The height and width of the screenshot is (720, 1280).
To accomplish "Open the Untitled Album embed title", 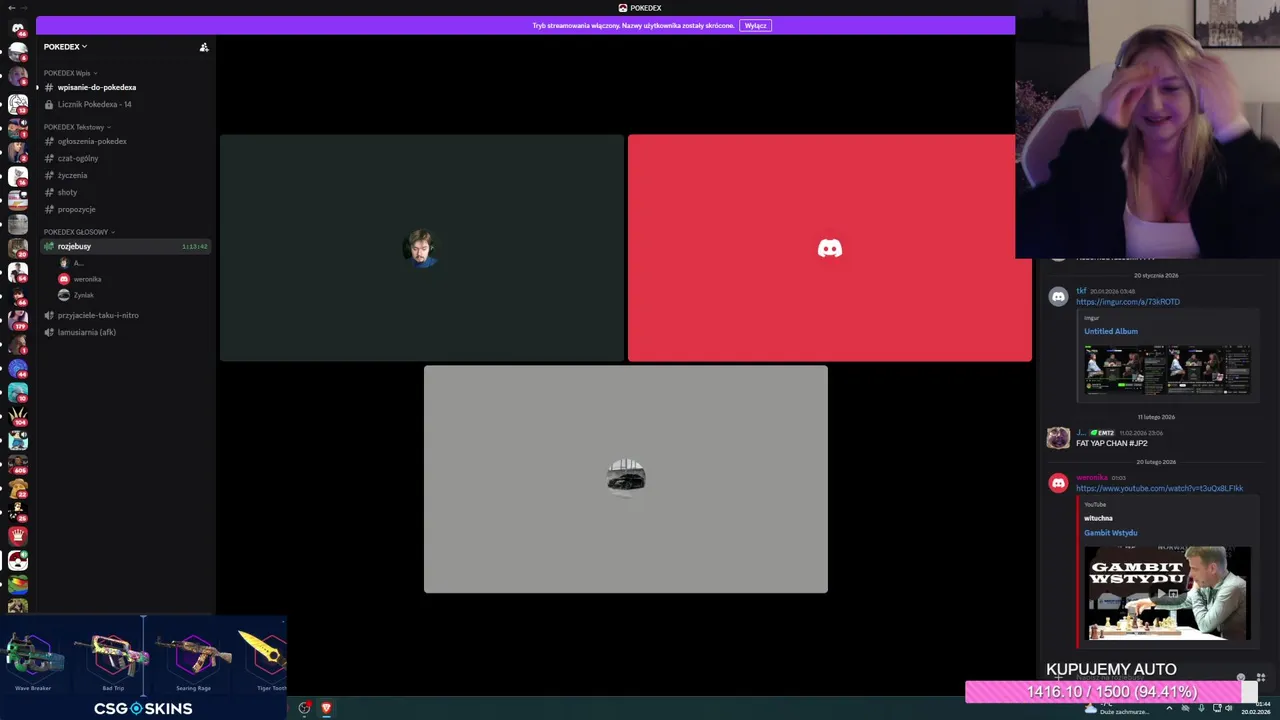I will tap(1111, 331).
